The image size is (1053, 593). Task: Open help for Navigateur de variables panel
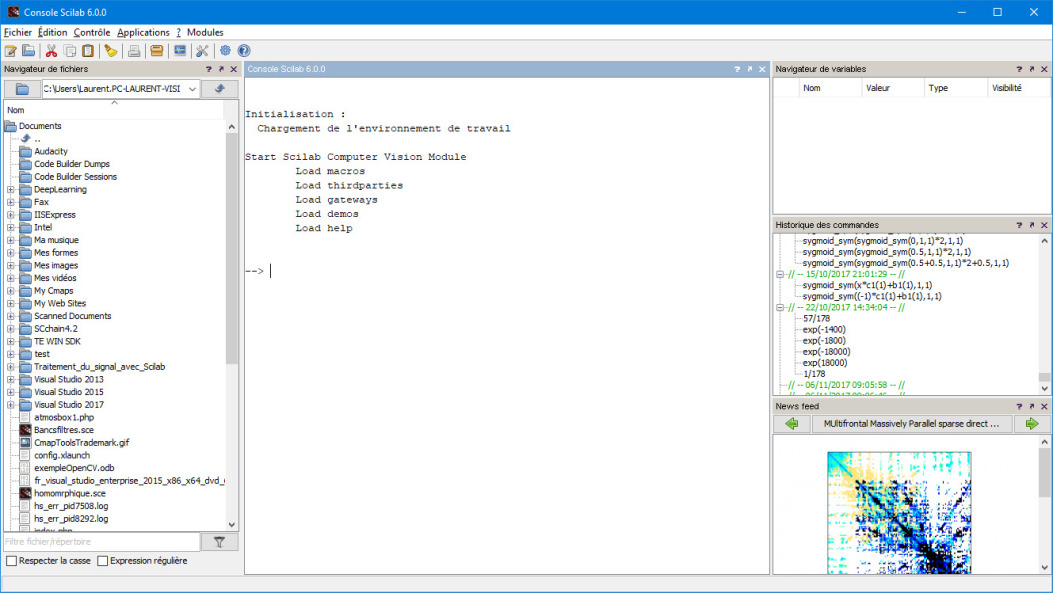[x=1019, y=69]
